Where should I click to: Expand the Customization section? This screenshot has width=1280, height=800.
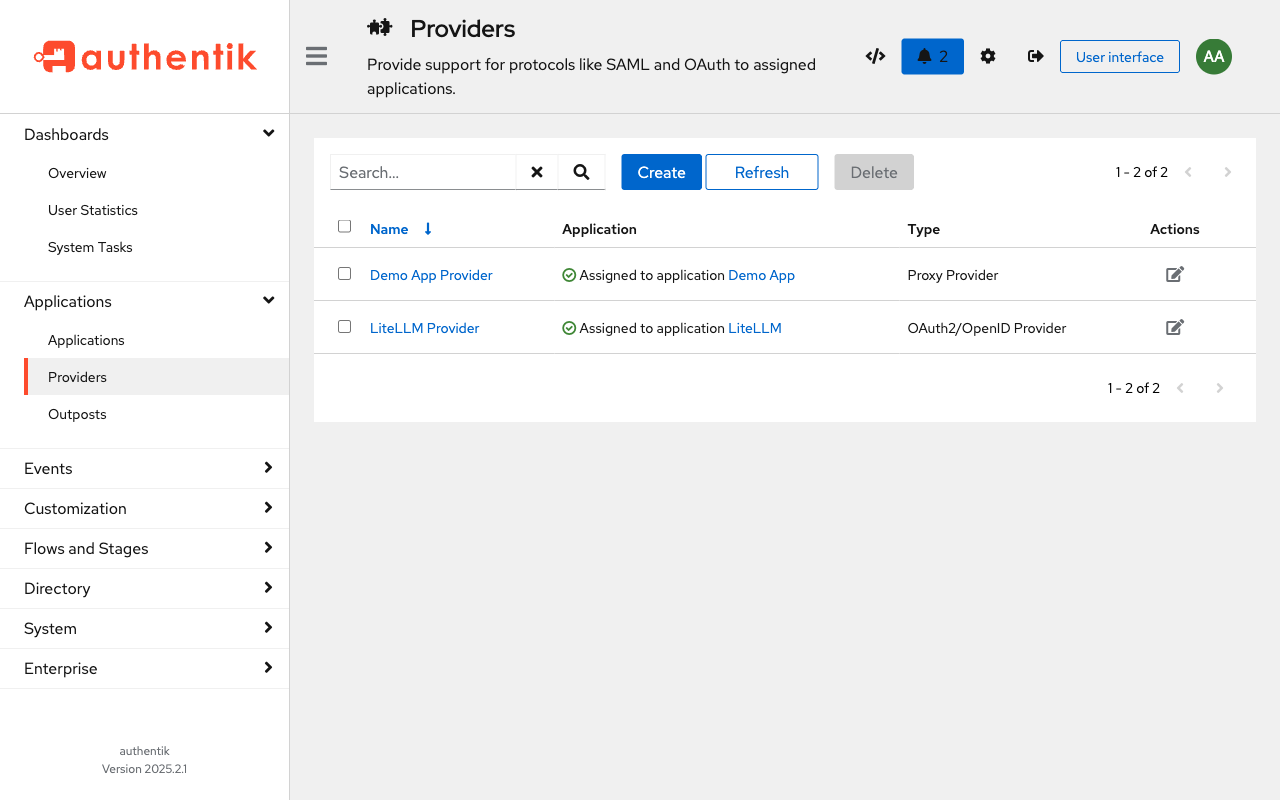[x=144, y=508]
